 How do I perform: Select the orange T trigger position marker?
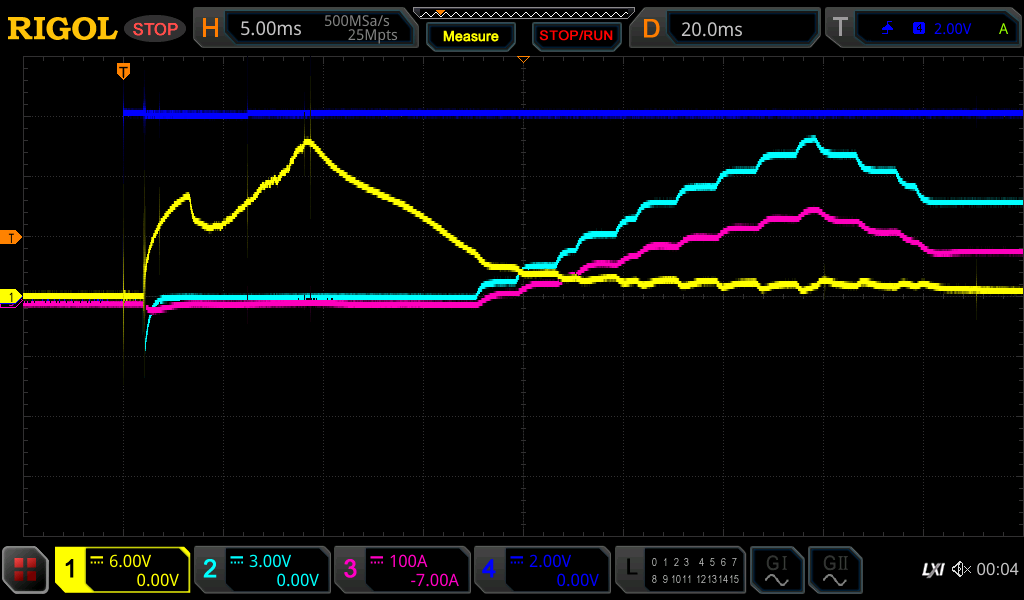click(x=123, y=71)
